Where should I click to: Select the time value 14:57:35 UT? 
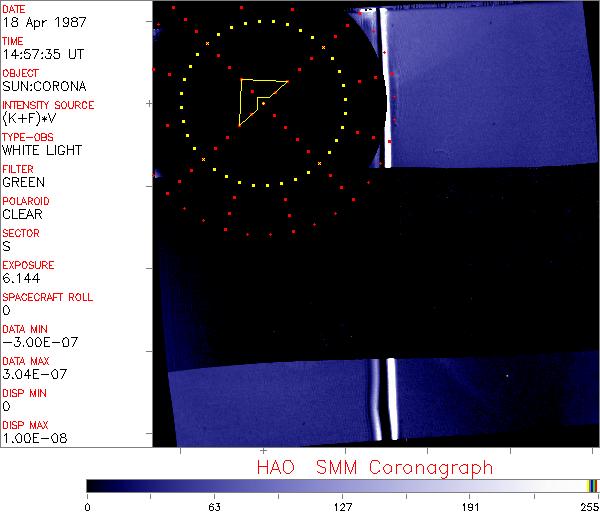[41, 54]
